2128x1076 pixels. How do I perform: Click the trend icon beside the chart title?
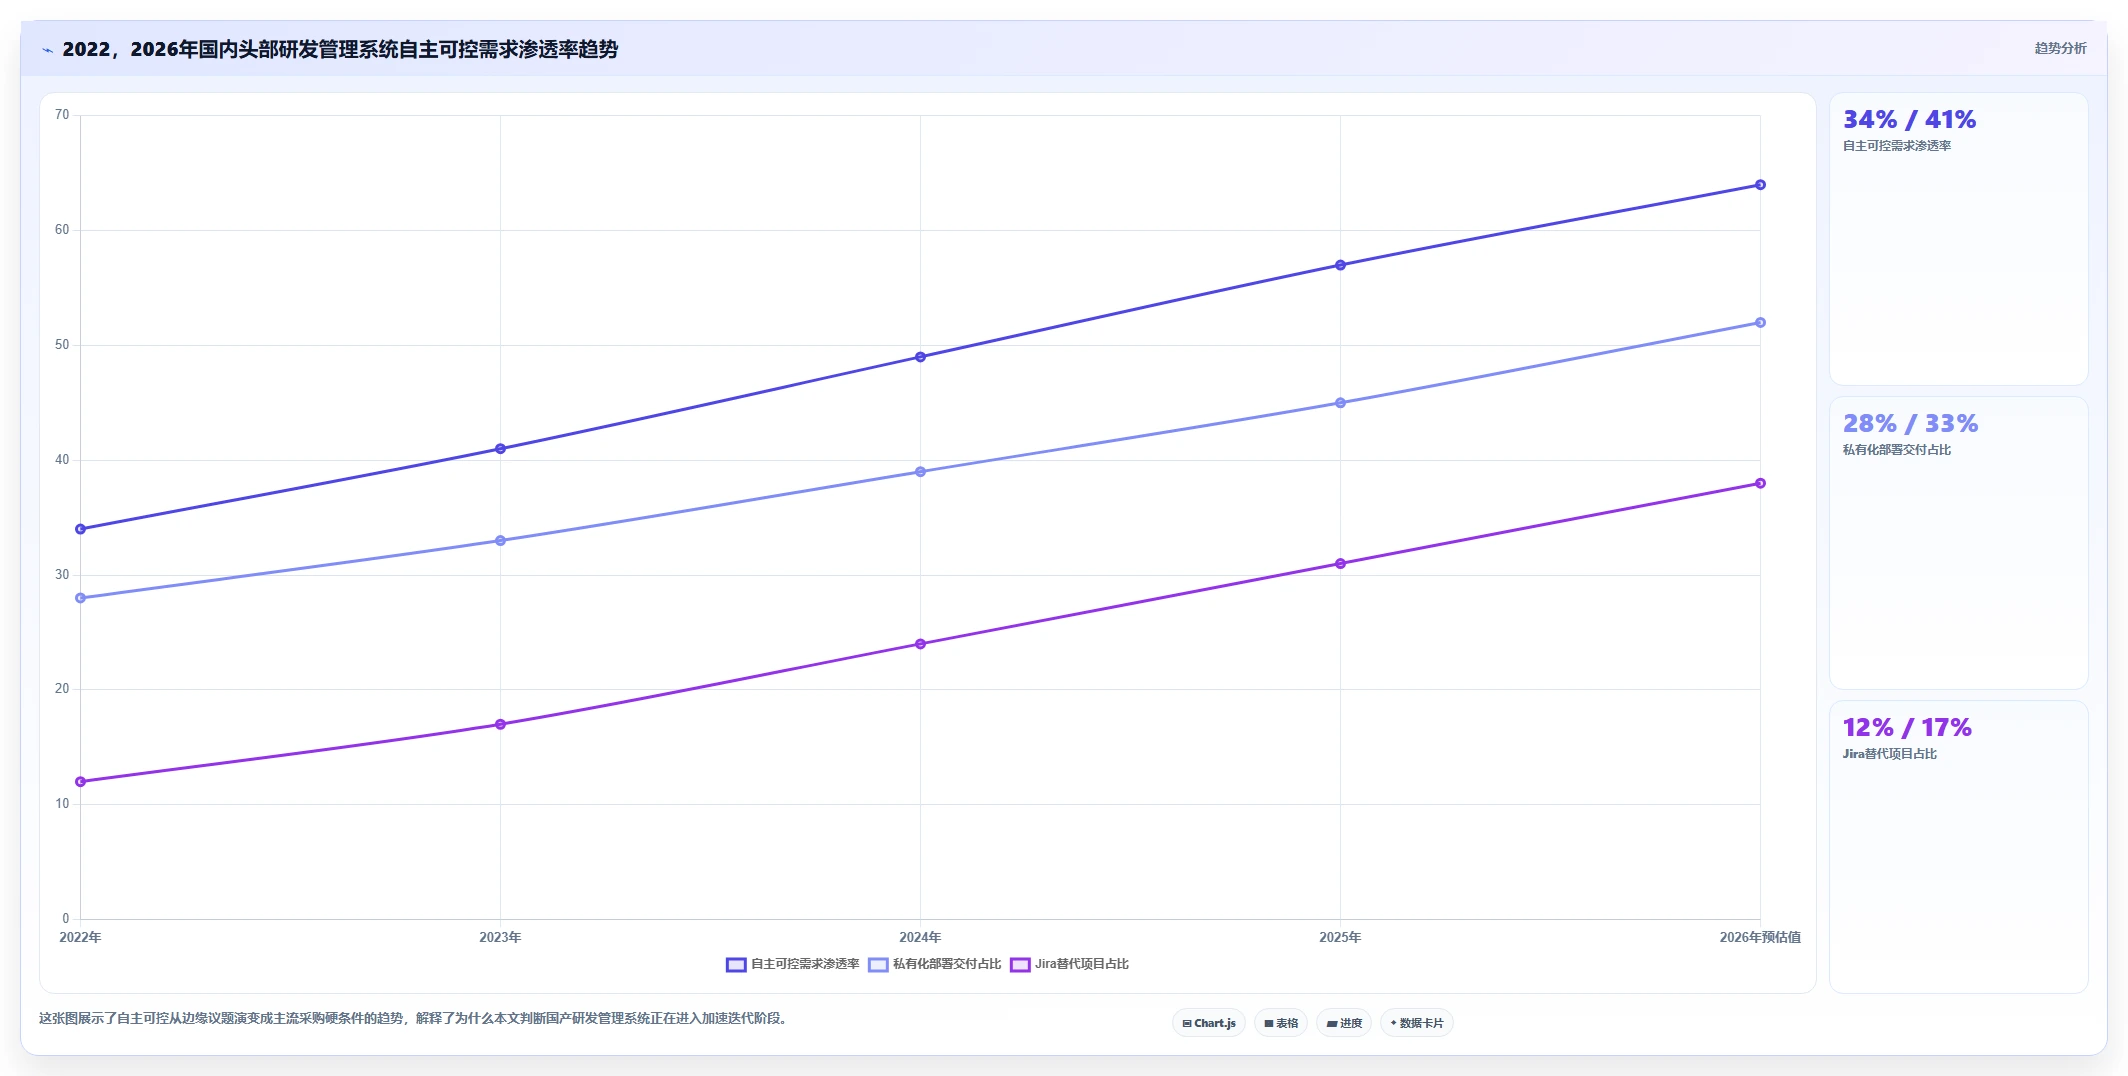click(47, 50)
